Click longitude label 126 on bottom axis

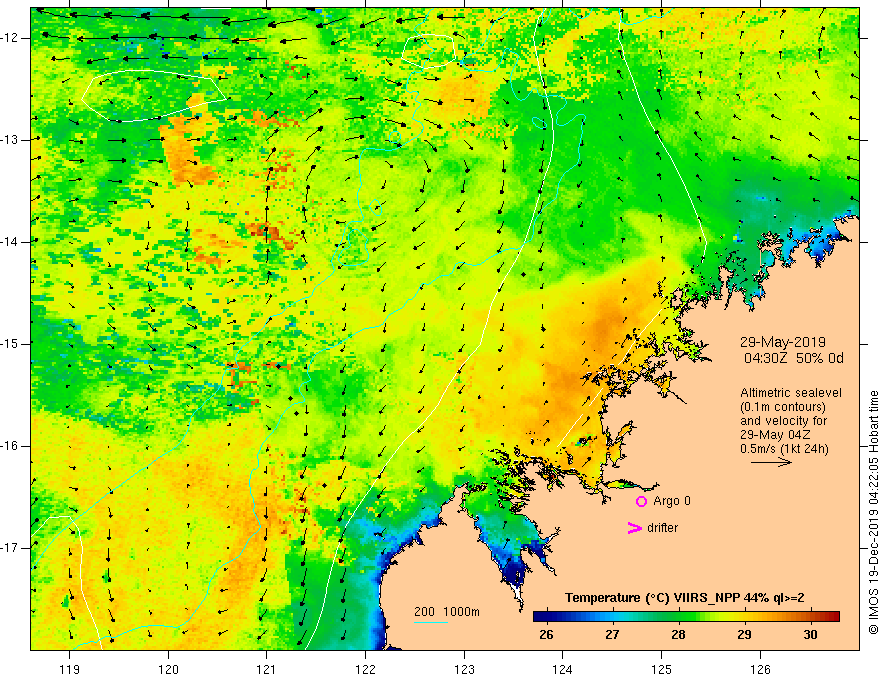(760, 669)
